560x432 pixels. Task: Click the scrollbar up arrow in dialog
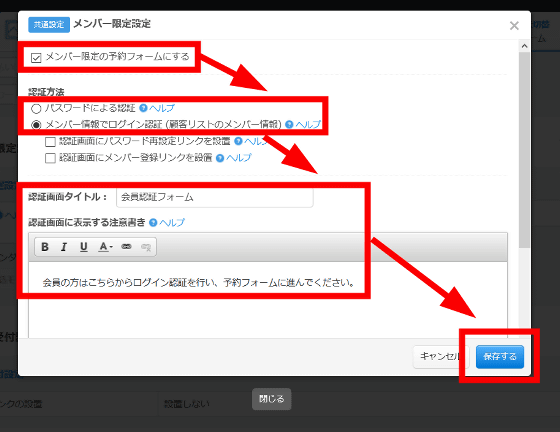(x=524, y=46)
